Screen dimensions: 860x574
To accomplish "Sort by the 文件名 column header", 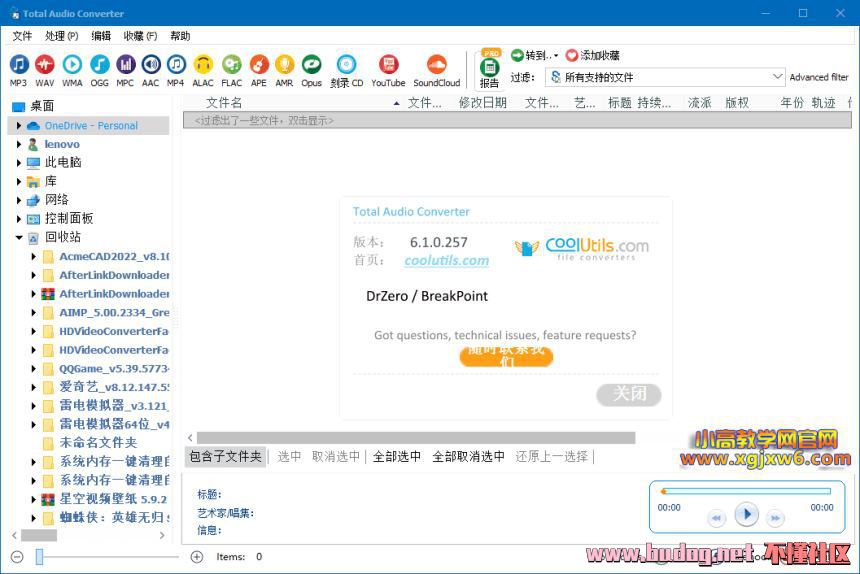I will coord(224,103).
